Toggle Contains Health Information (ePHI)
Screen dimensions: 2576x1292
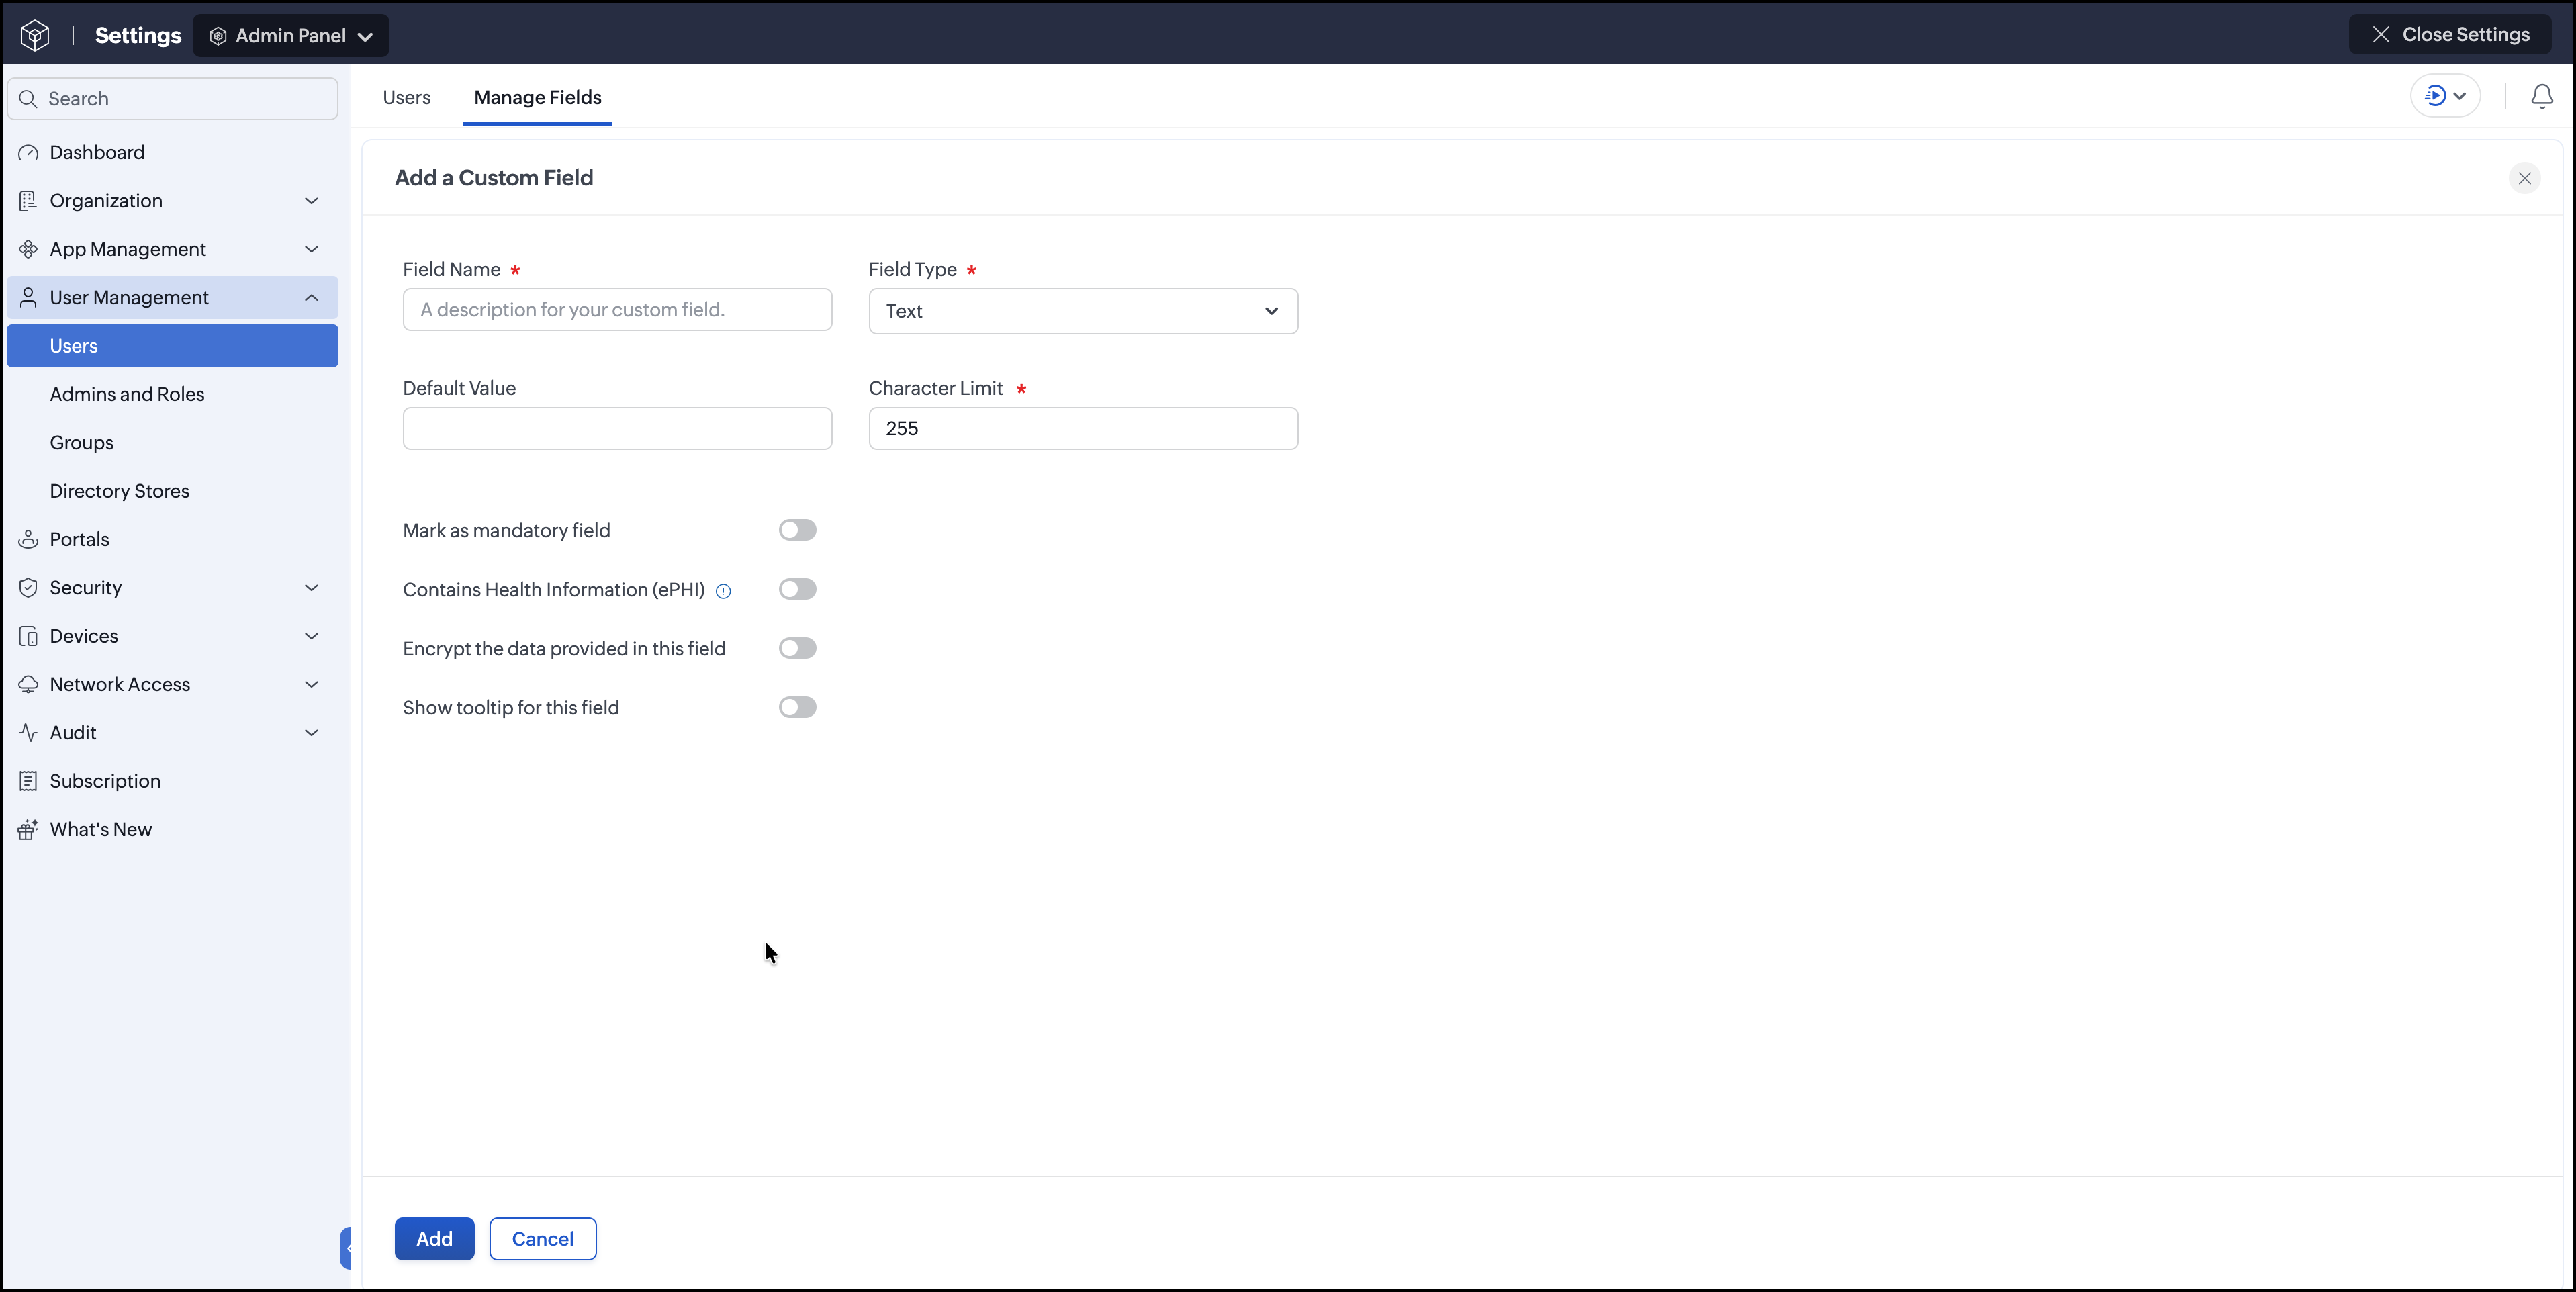pyautogui.click(x=798, y=590)
